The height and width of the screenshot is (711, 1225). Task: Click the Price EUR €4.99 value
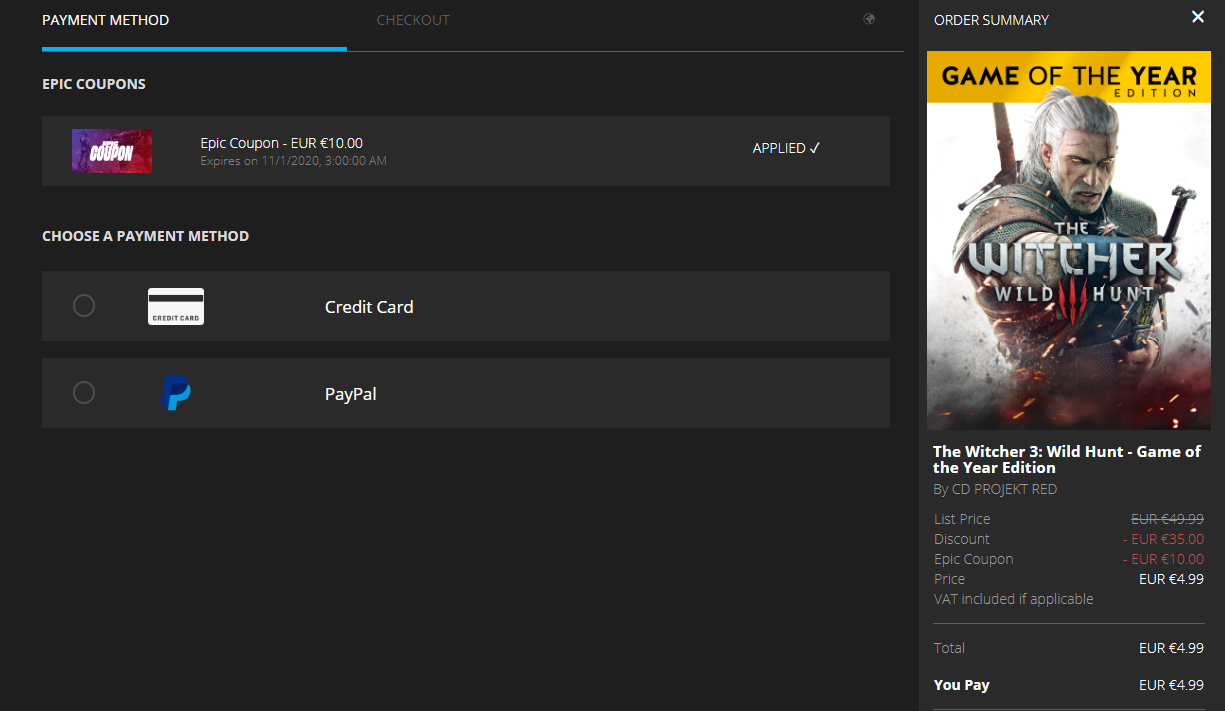(1171, 579)
